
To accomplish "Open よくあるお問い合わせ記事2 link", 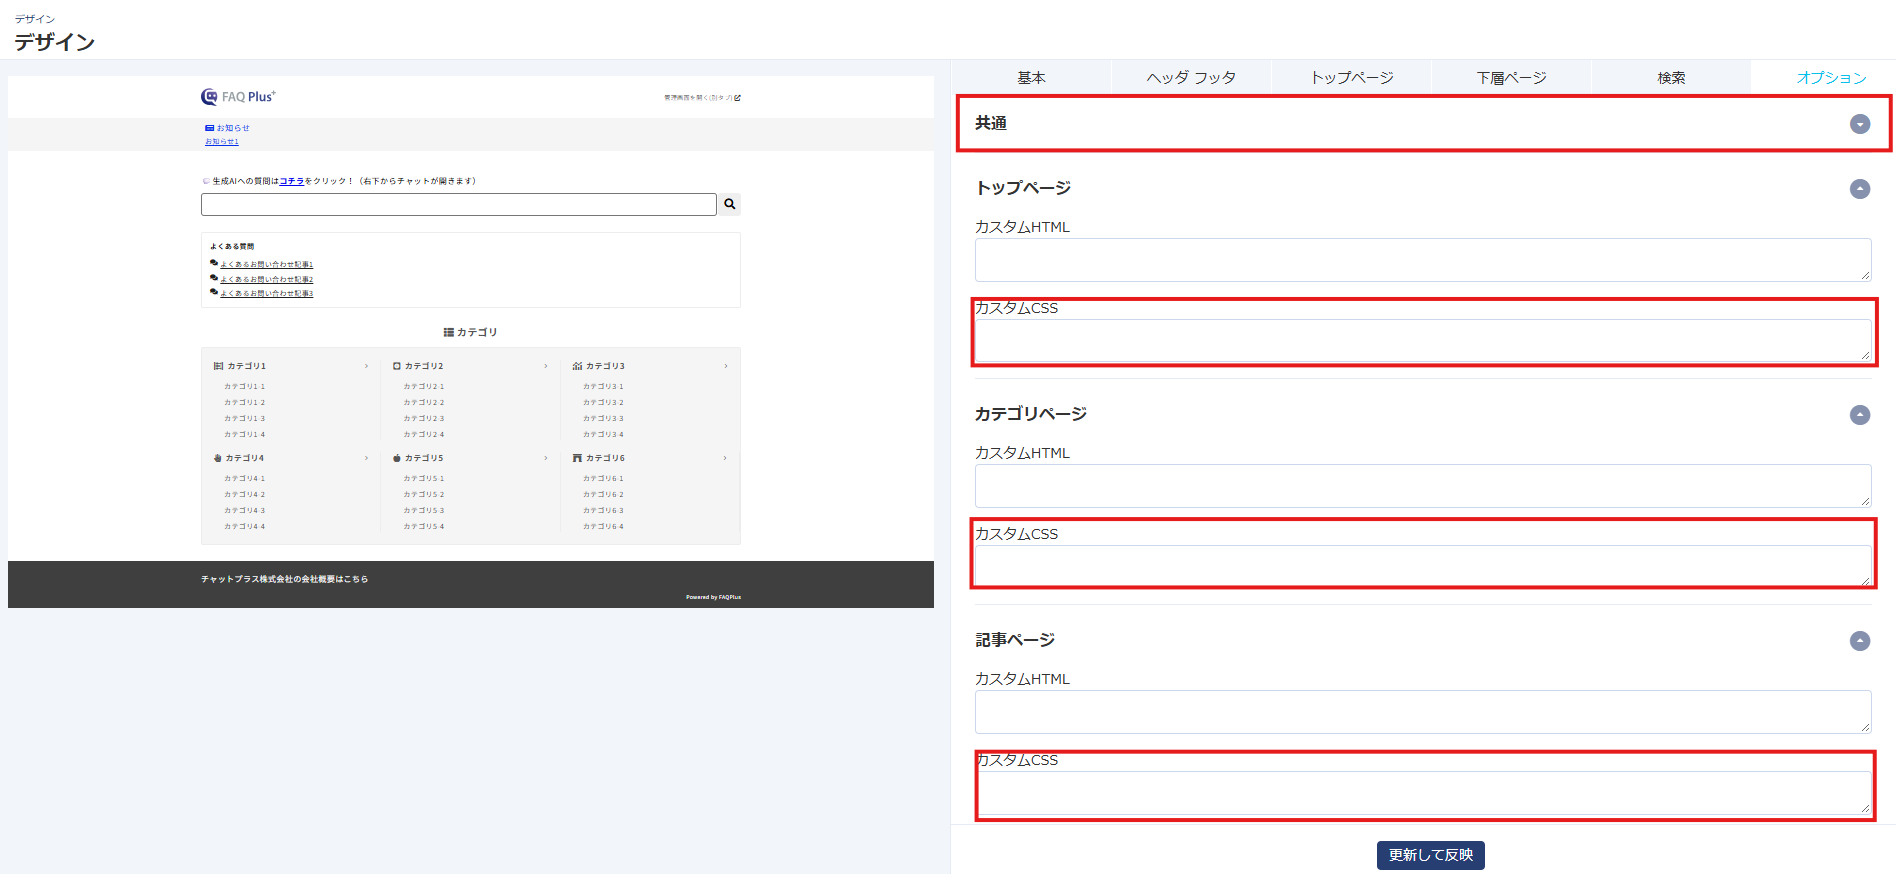I will pyautogui.click(x=267, y=279).
